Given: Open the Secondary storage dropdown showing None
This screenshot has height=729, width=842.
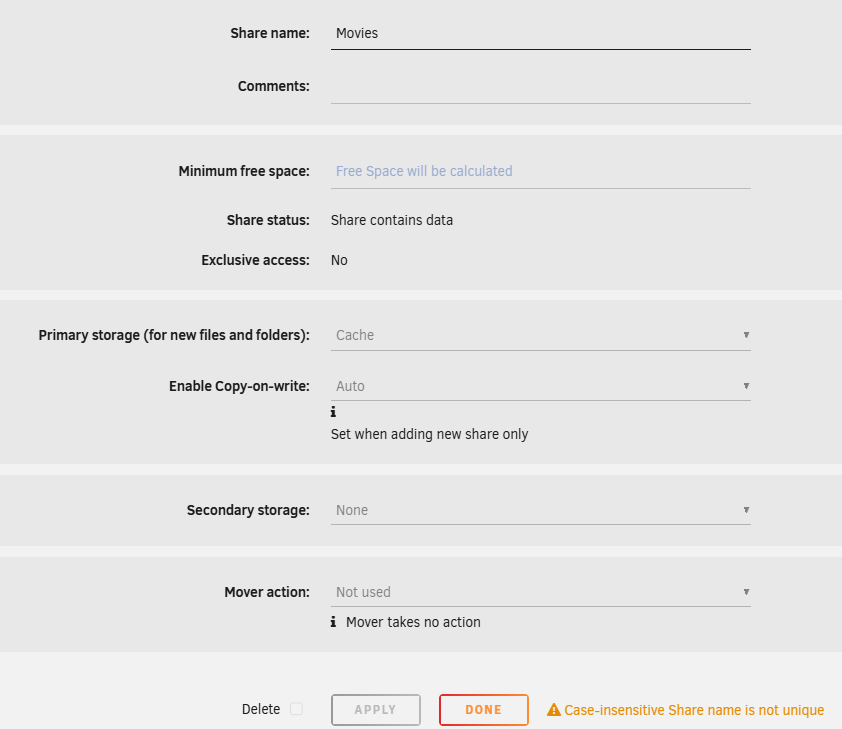Looking at the screenshot, I should [x=540, y=510].
